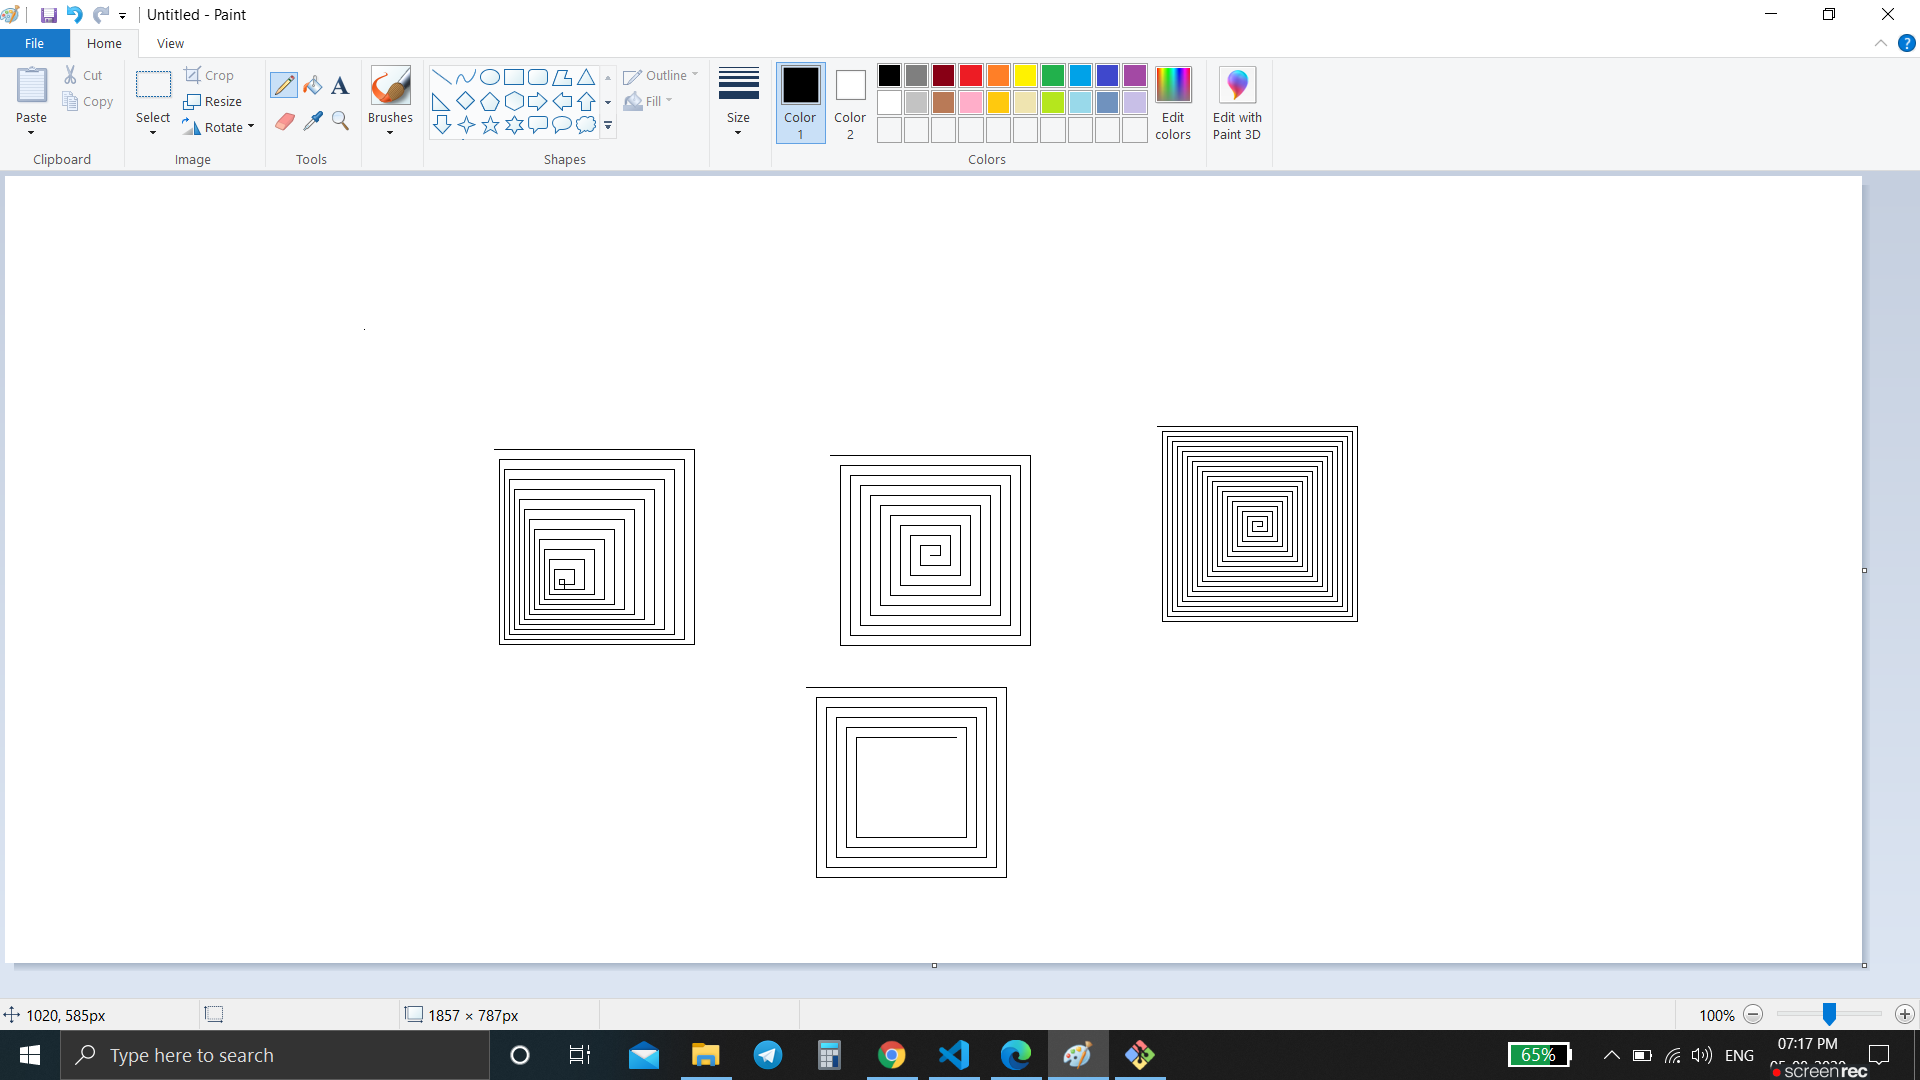Select the Eraser tool

284,121
